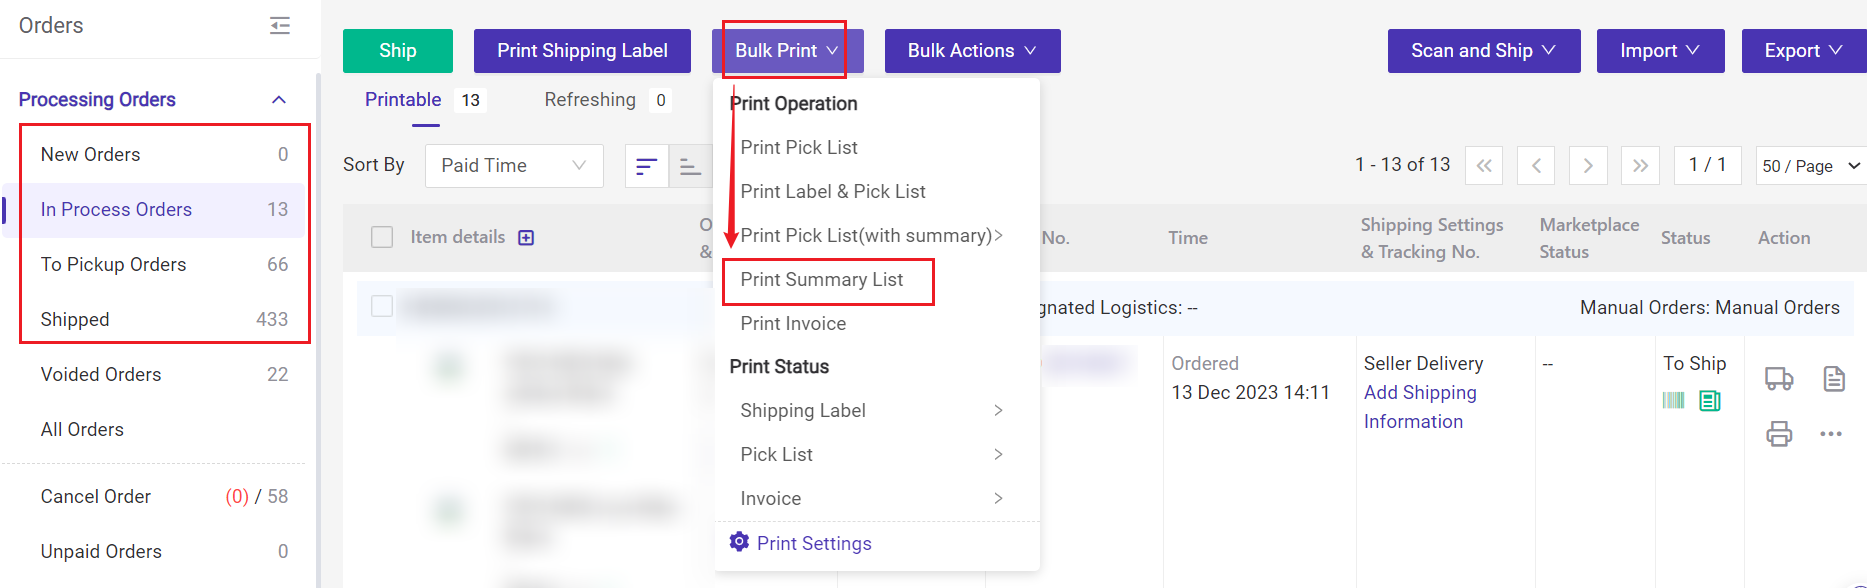Switch to descending sort order

point(691,165)
